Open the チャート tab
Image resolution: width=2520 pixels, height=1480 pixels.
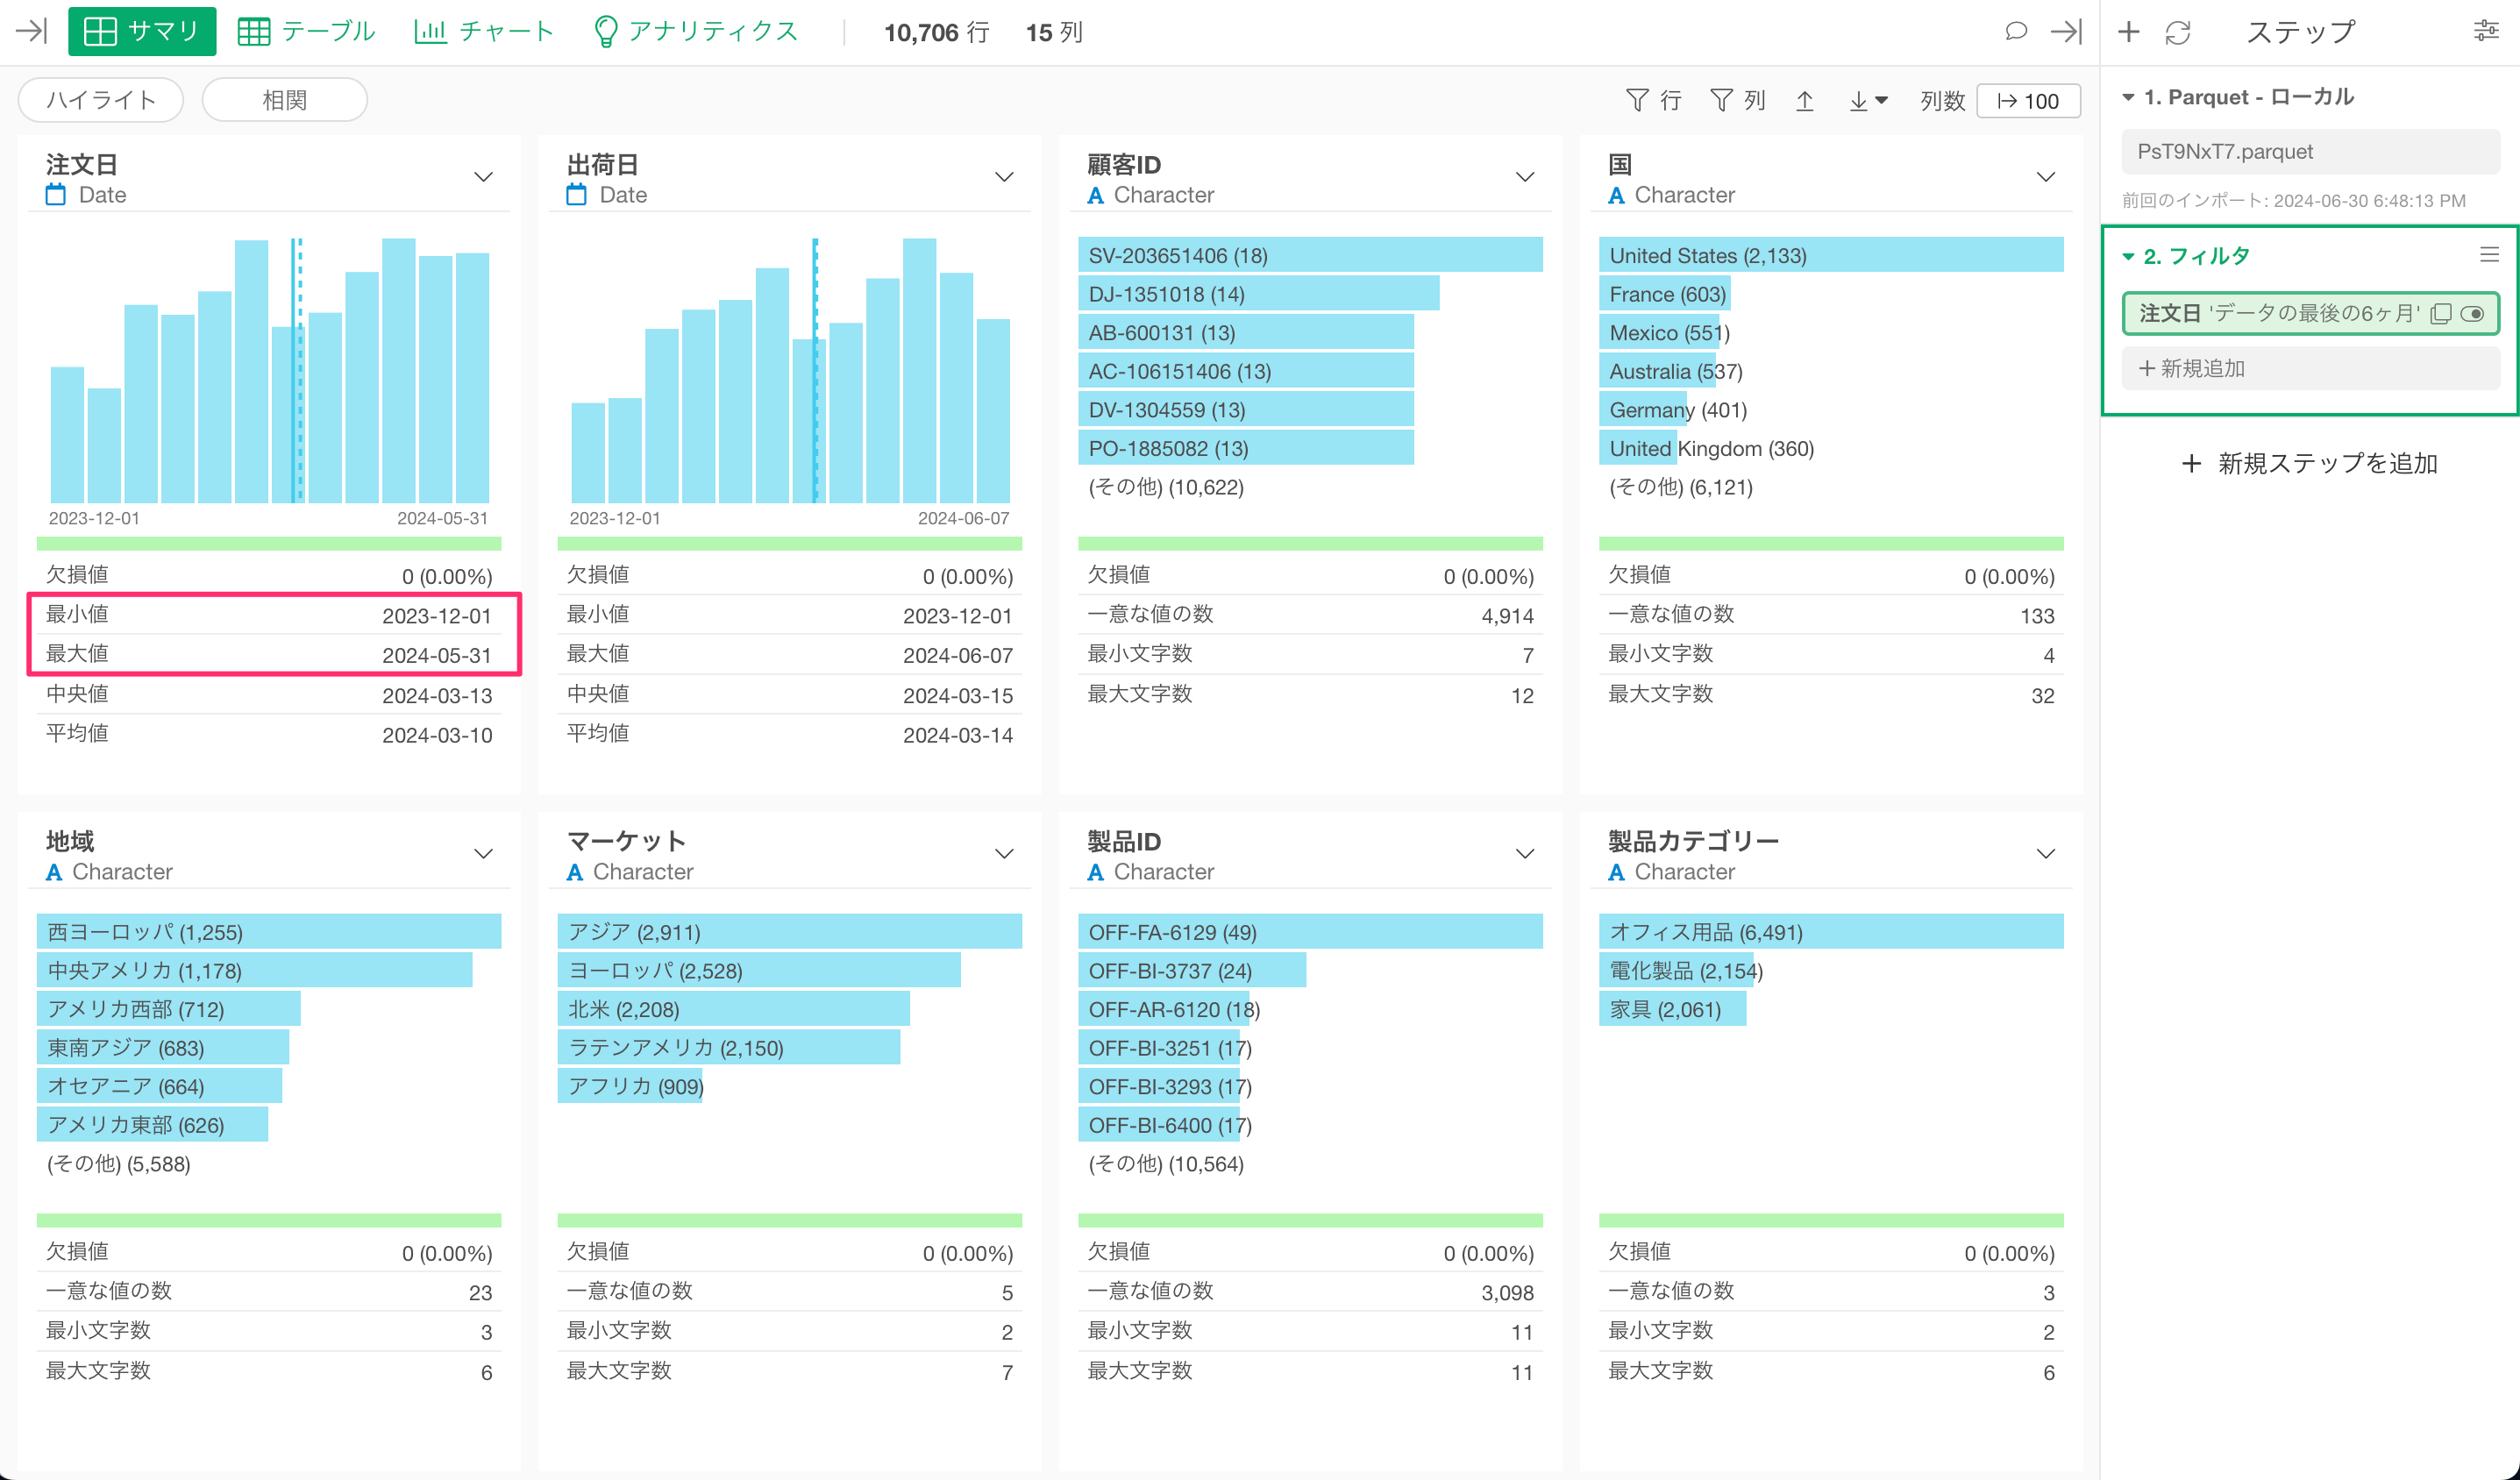[x=484, y=31]
